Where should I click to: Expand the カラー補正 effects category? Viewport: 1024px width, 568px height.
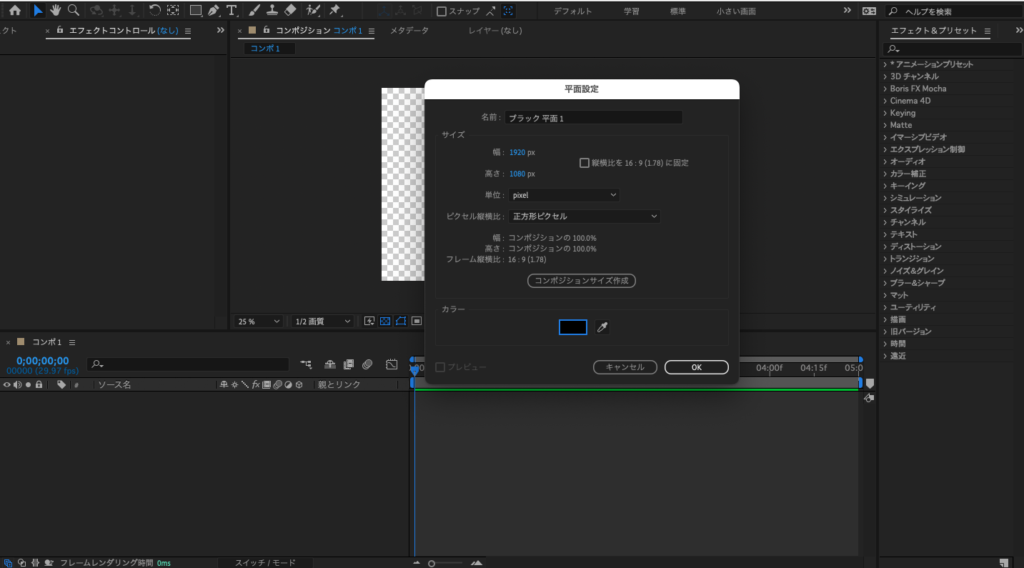click(x=908, y=173)
